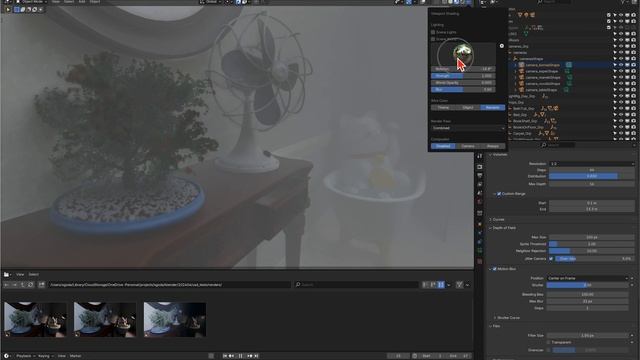This screenshot has height=360, width=640.
Task: Open the timeline View menu
Action: [62, 356]
